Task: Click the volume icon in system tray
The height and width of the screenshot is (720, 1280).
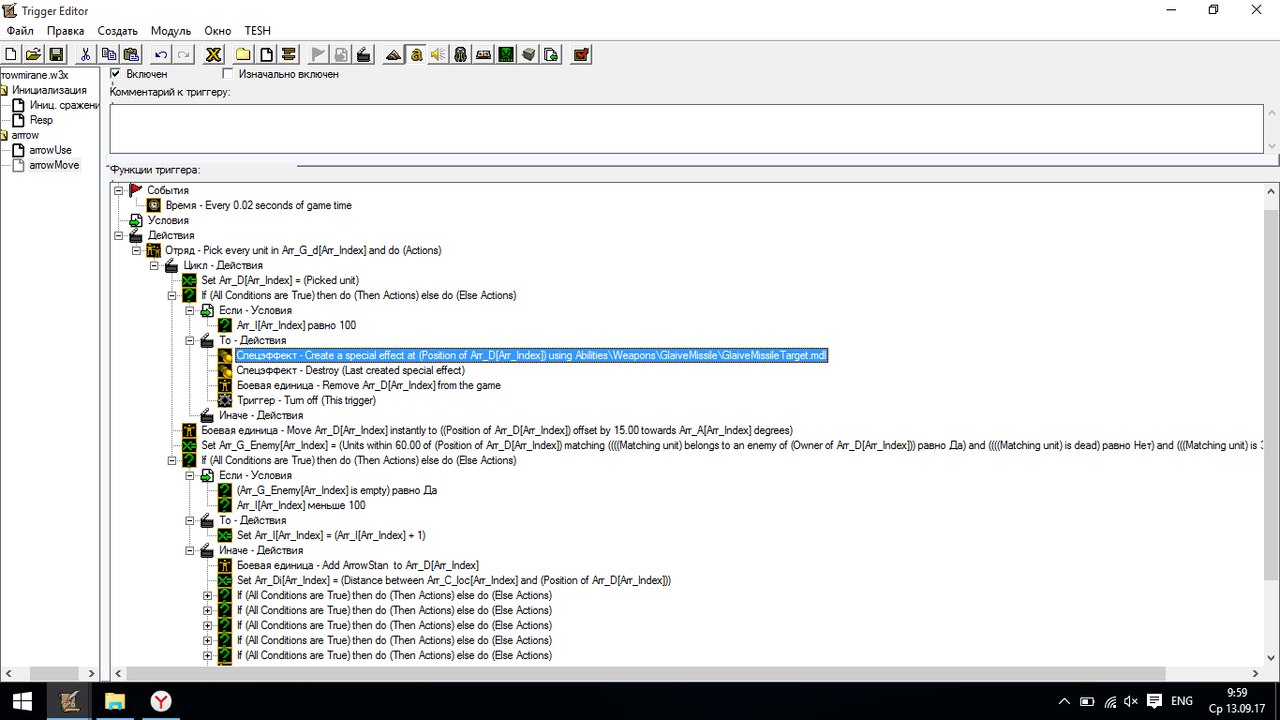Action: (1132, 701)
